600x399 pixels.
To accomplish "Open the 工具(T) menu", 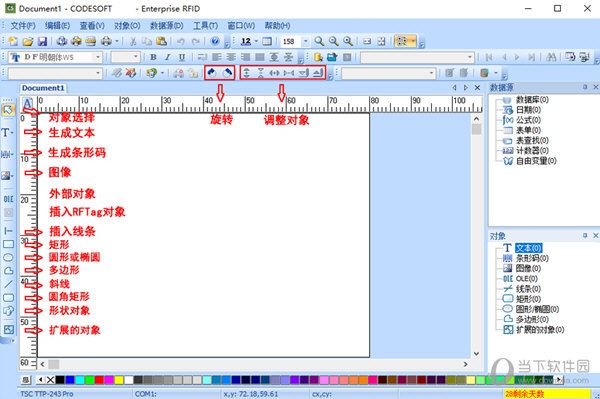I will 205,26.
